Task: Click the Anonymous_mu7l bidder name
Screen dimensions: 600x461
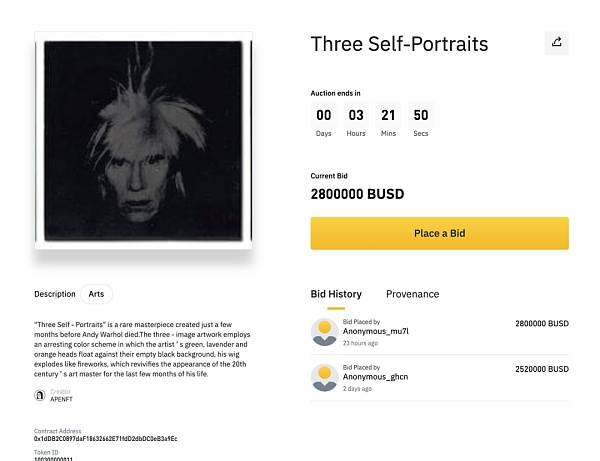Action: (376, 331)
